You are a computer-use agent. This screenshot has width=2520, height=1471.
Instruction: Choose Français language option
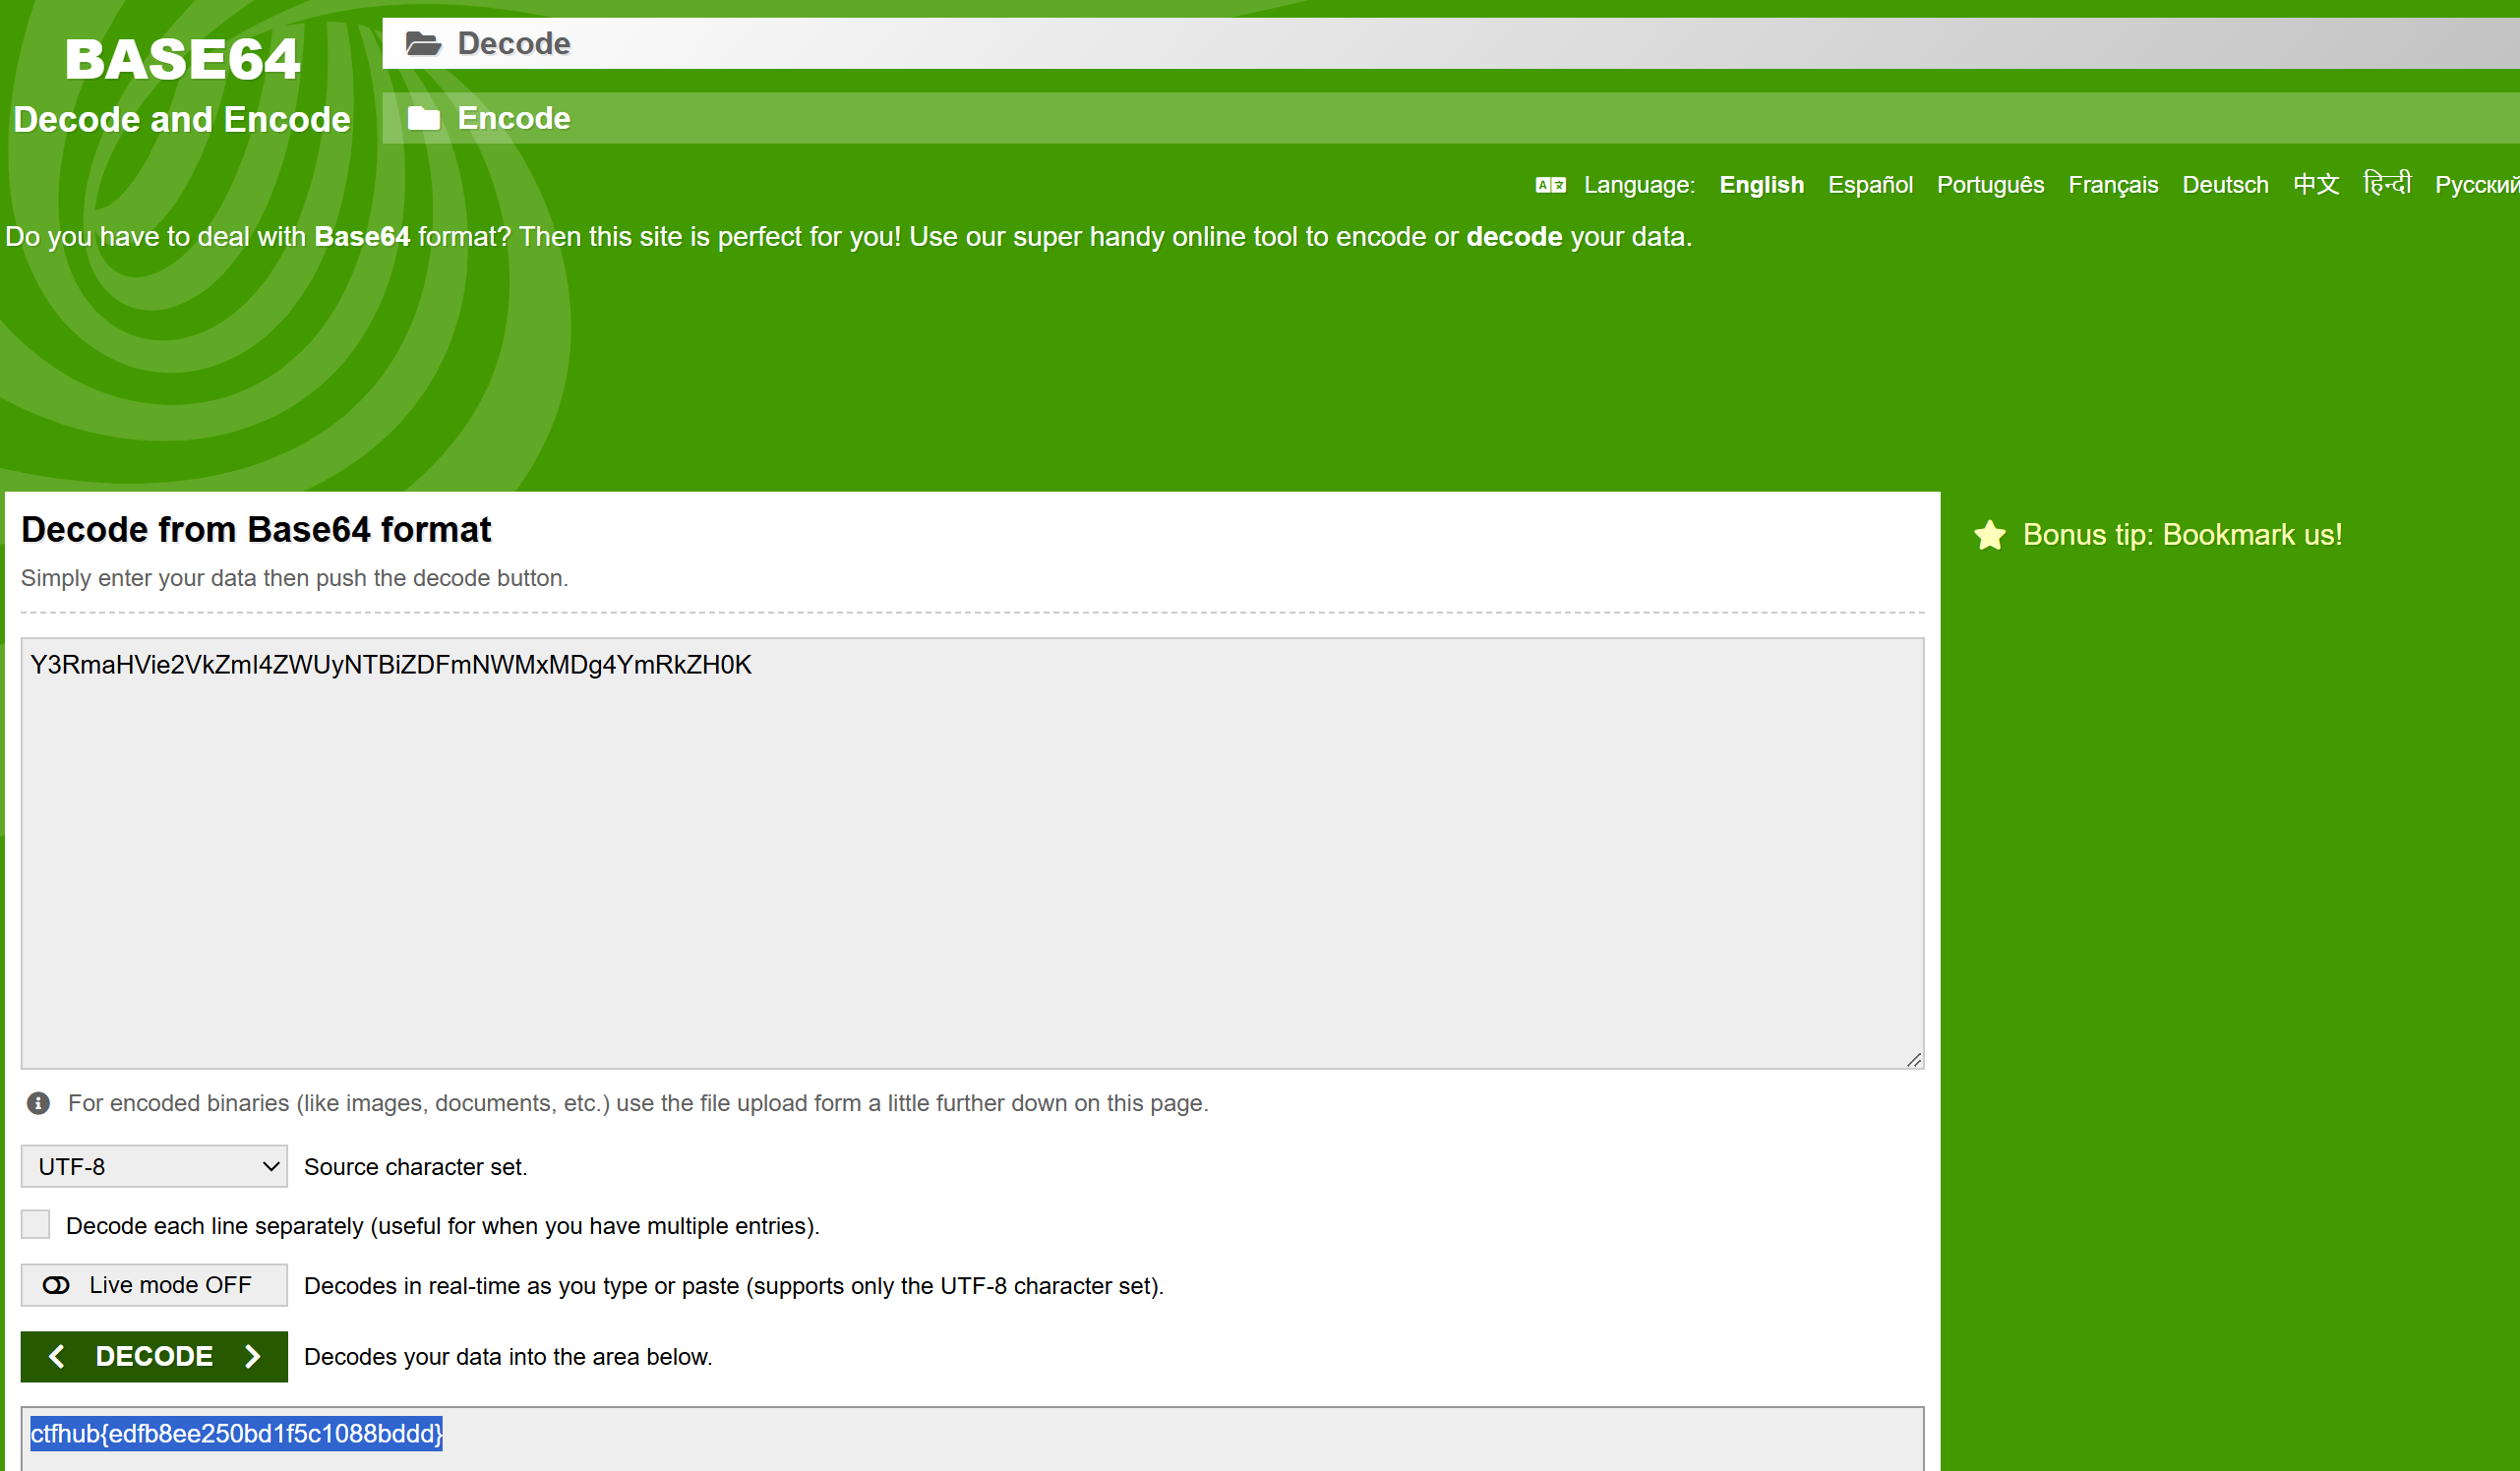click(2112, 185)
